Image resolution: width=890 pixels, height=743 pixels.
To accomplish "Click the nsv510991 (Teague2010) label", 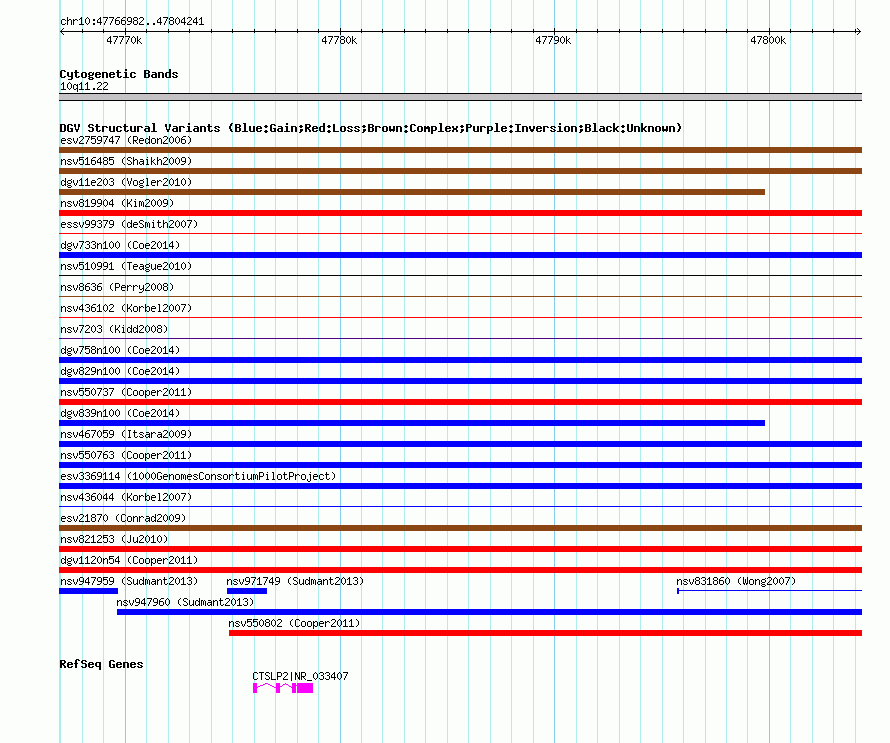I will [126, 266].
